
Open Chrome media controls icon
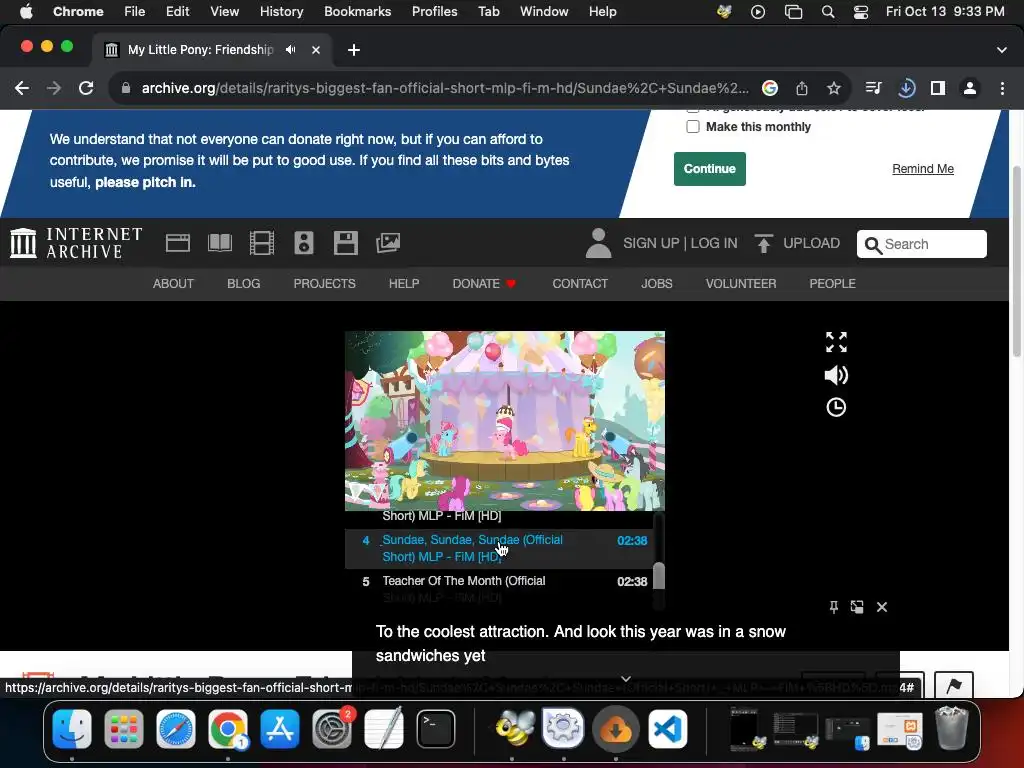pos(873,88)
